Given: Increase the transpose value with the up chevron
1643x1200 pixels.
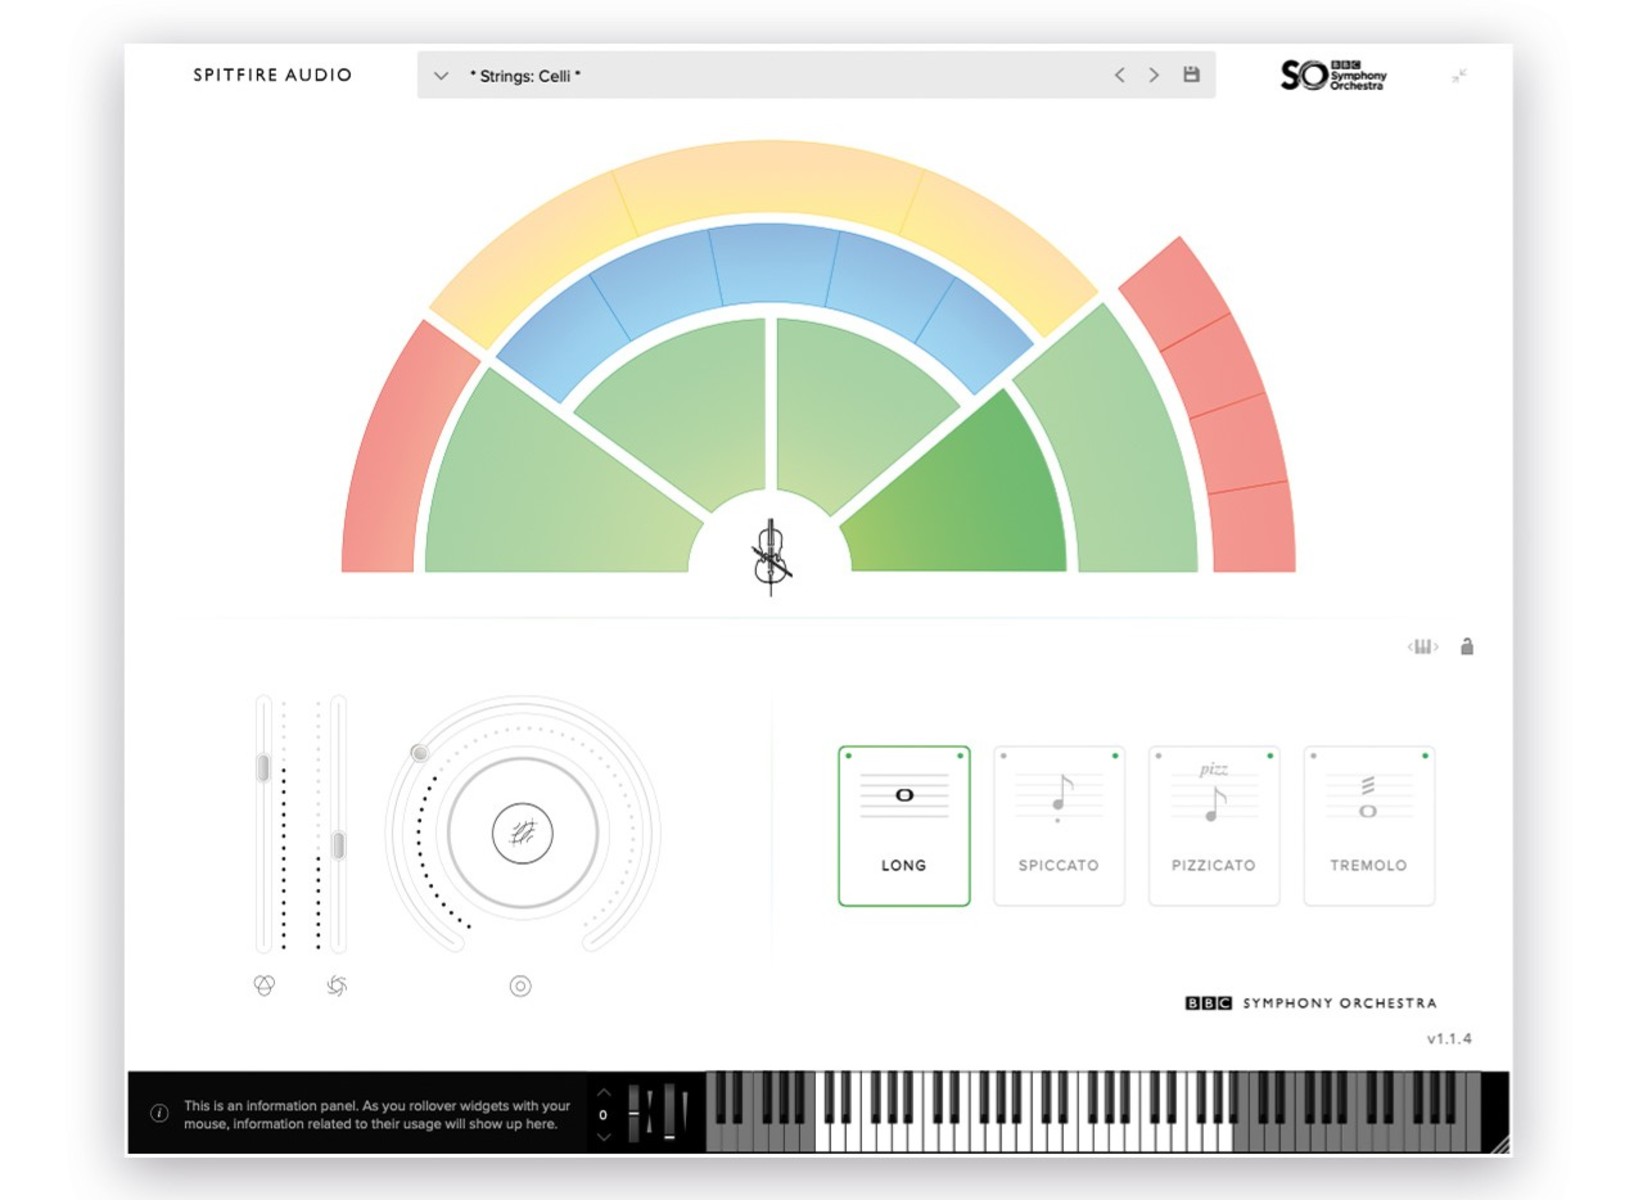Looking at the screenshot, I should (x=603, y=1092).
